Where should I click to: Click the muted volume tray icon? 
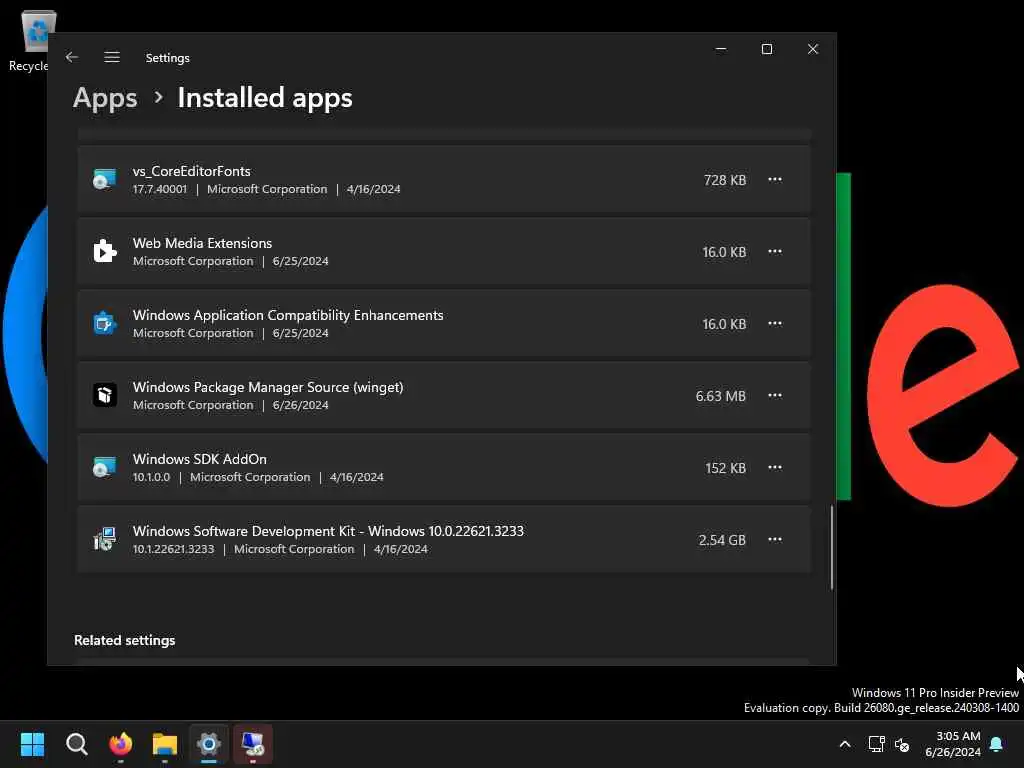[902, 744]
